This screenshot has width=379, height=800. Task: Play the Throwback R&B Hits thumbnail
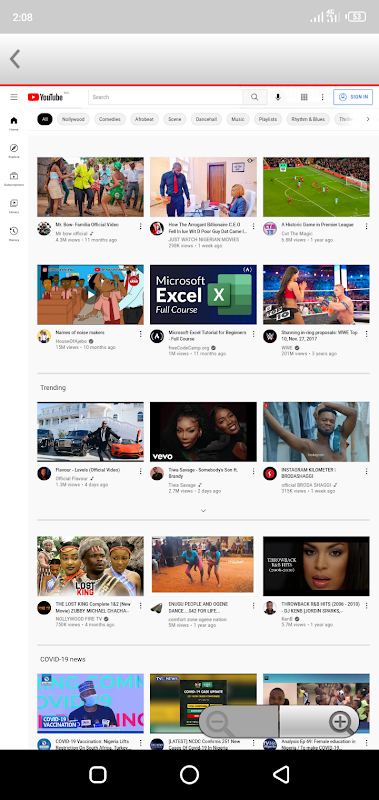(x=316, y=566)
